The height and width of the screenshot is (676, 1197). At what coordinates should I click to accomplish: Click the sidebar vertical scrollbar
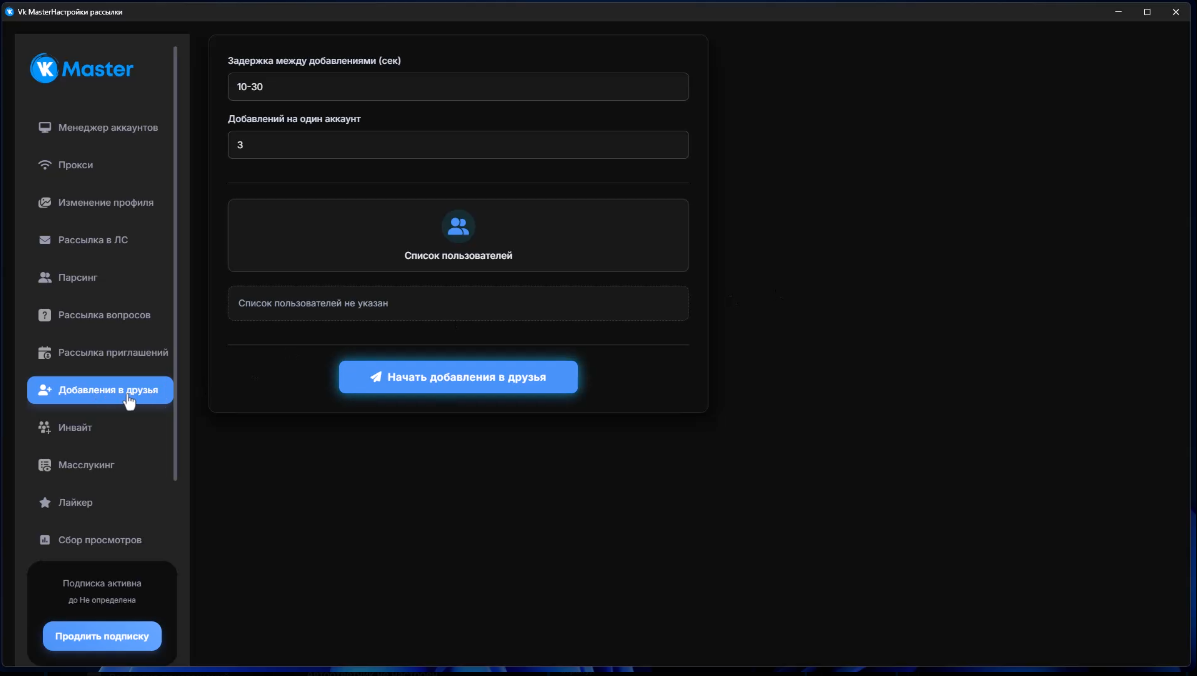click(176, 260)
